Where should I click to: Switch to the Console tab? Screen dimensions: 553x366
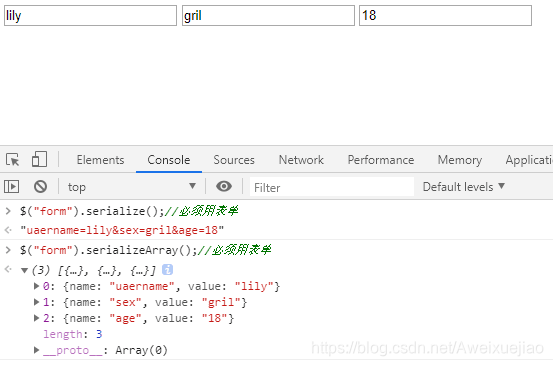[169, 160]
